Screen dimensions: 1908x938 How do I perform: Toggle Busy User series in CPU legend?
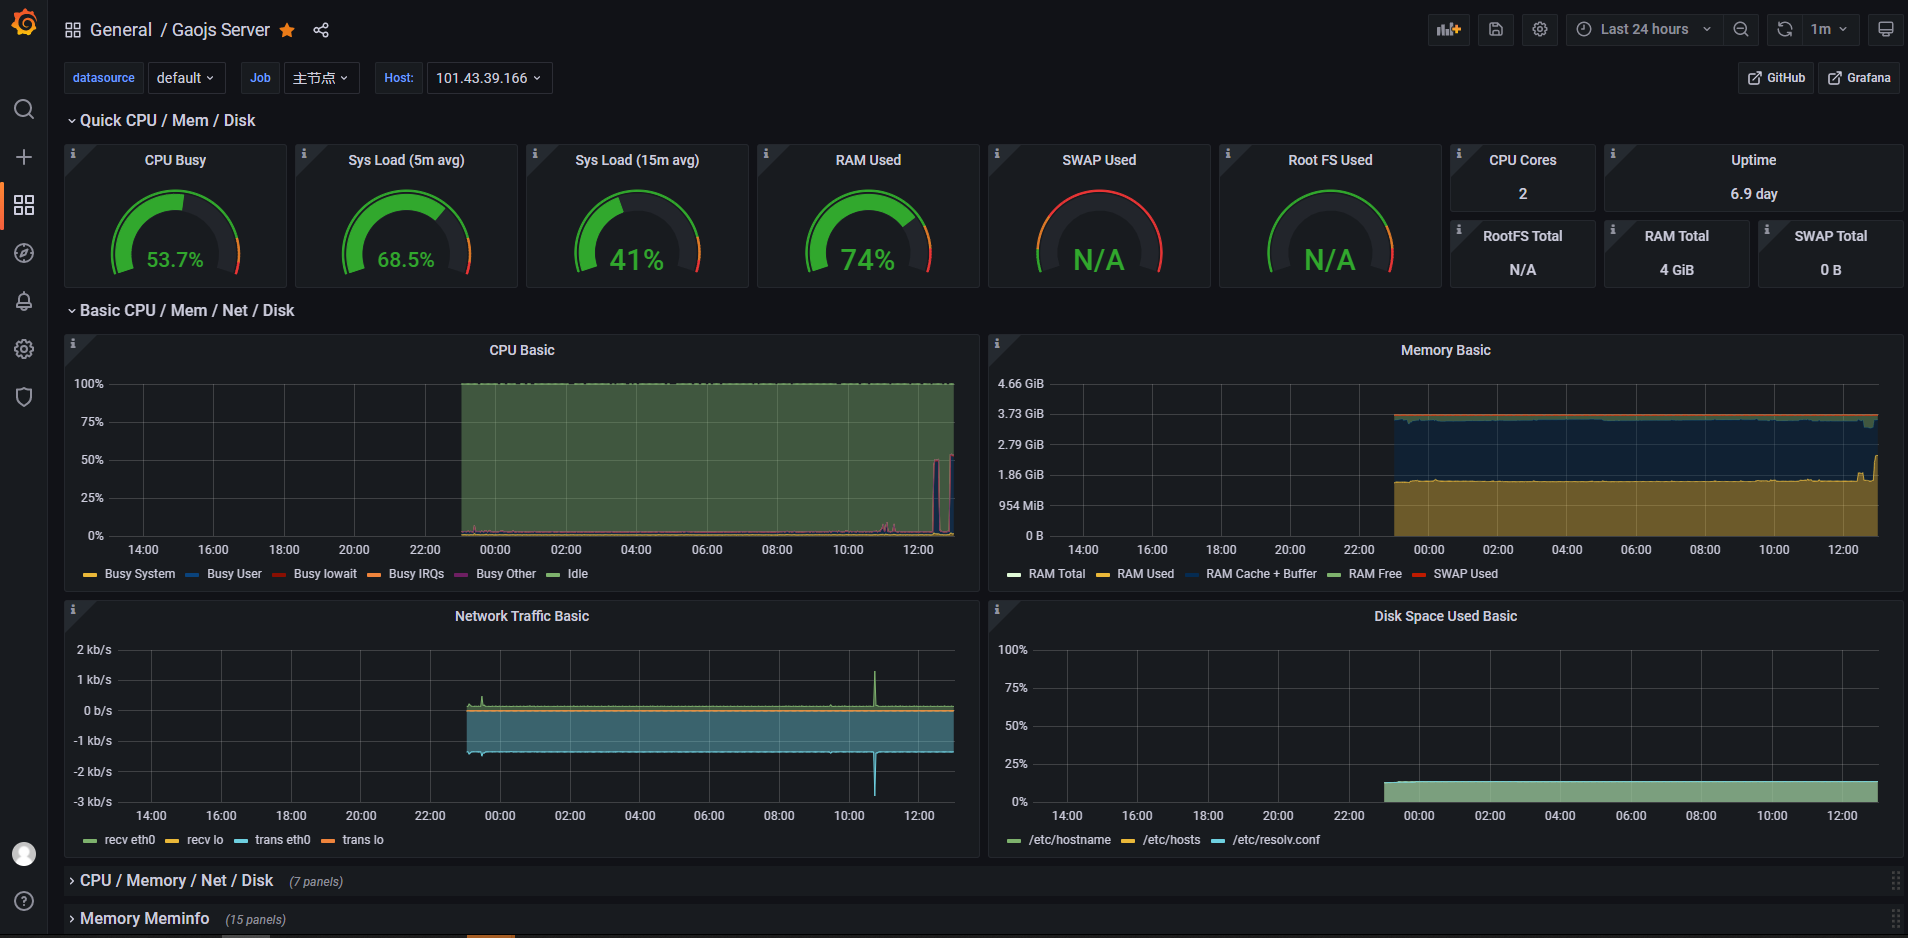(234, 574)
